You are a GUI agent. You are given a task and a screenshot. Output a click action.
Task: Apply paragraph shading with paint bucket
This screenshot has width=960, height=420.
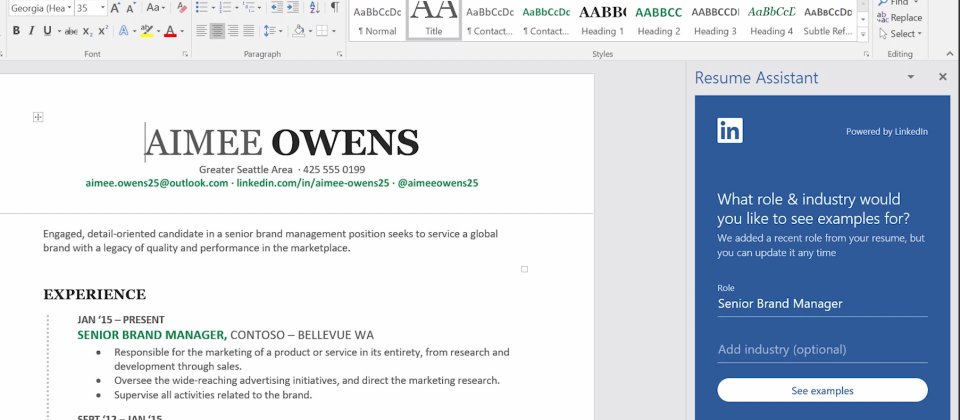coord(298,31)
